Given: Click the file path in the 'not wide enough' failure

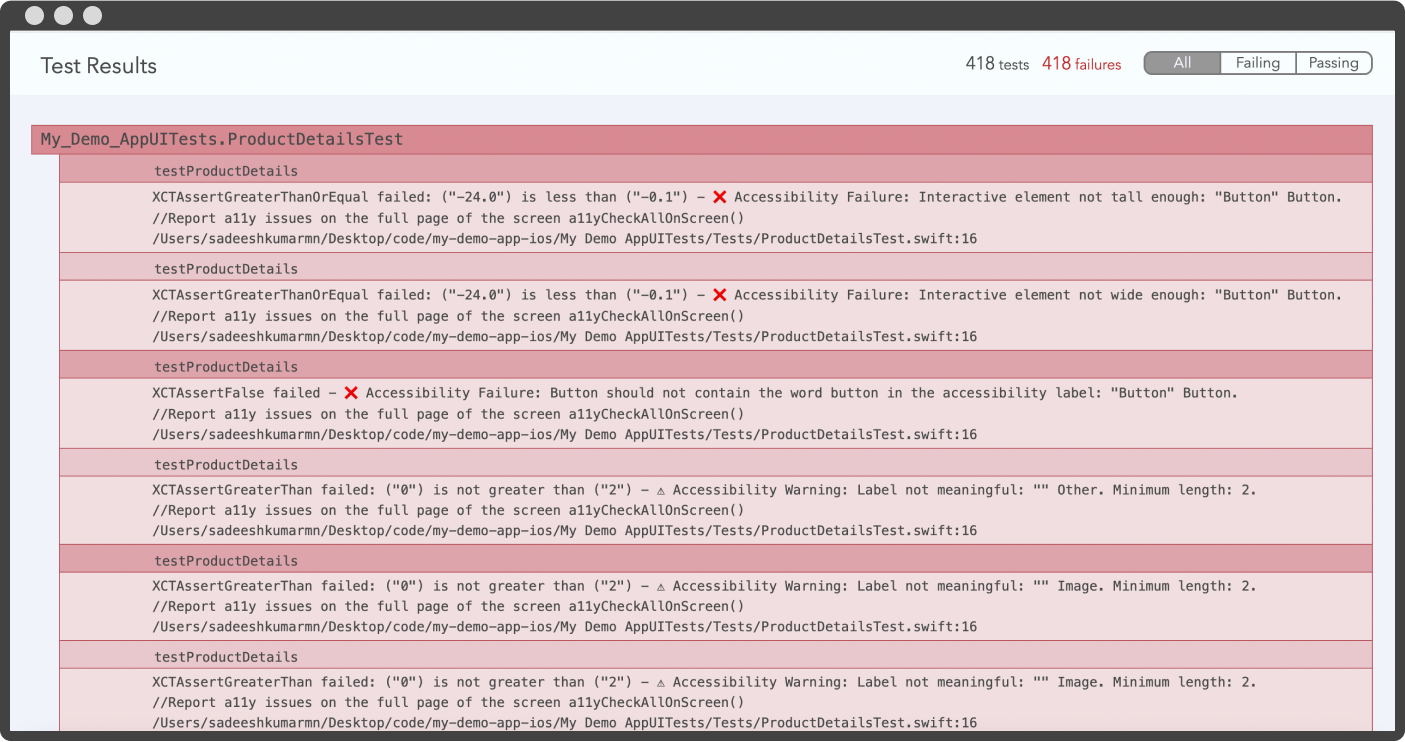Looking at the screenshot, I should tap(564, 336).
